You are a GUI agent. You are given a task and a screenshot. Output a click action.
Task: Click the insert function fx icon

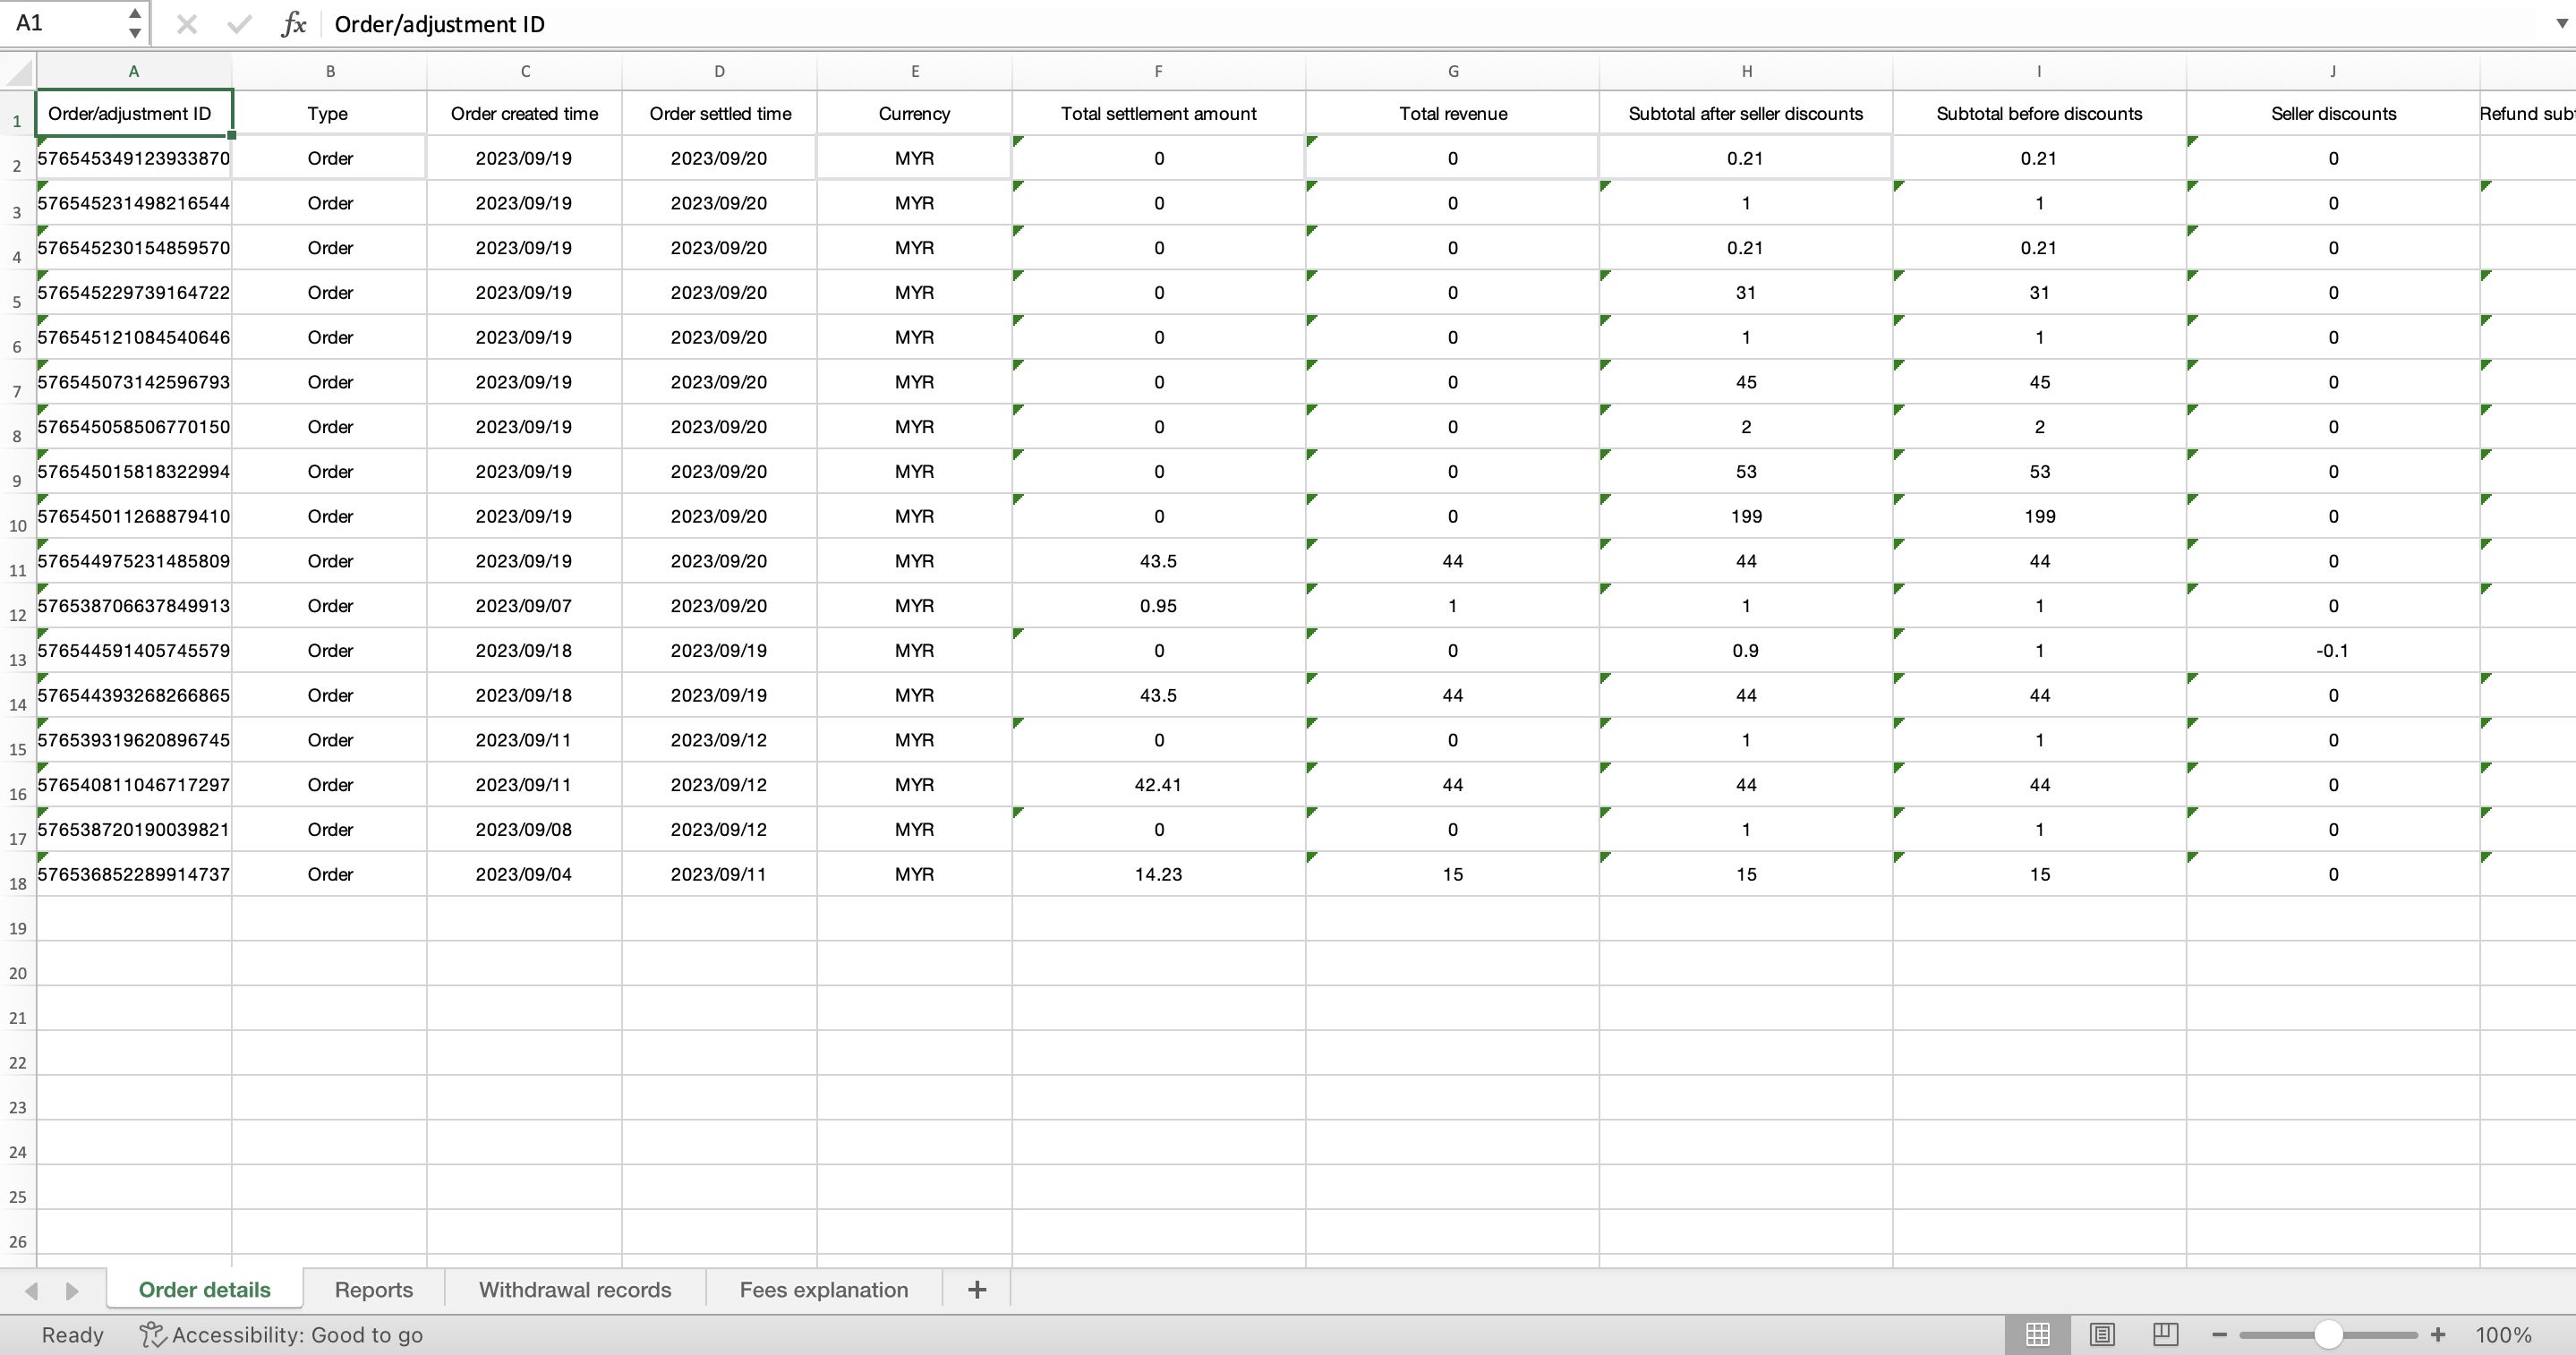tap(293, 24)
